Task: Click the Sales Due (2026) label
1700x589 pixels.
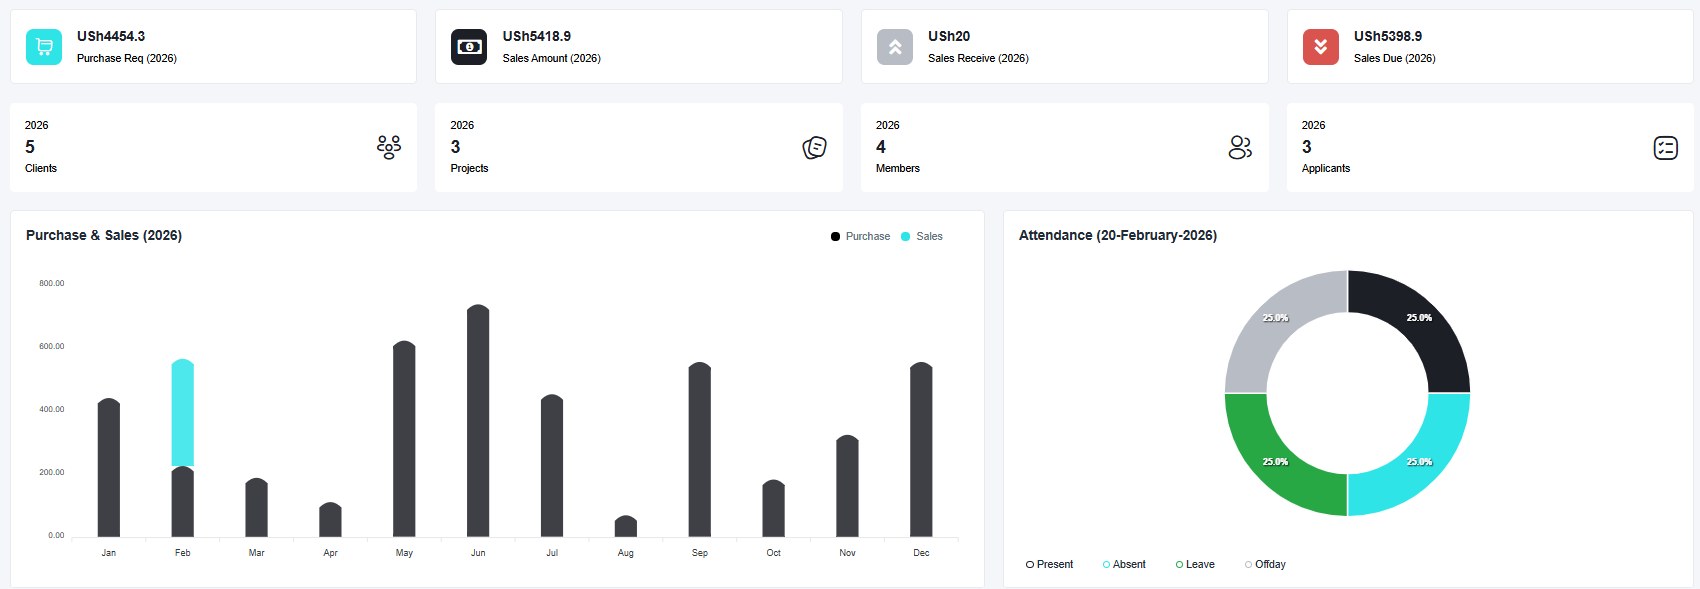Action: click(1395, 58)
